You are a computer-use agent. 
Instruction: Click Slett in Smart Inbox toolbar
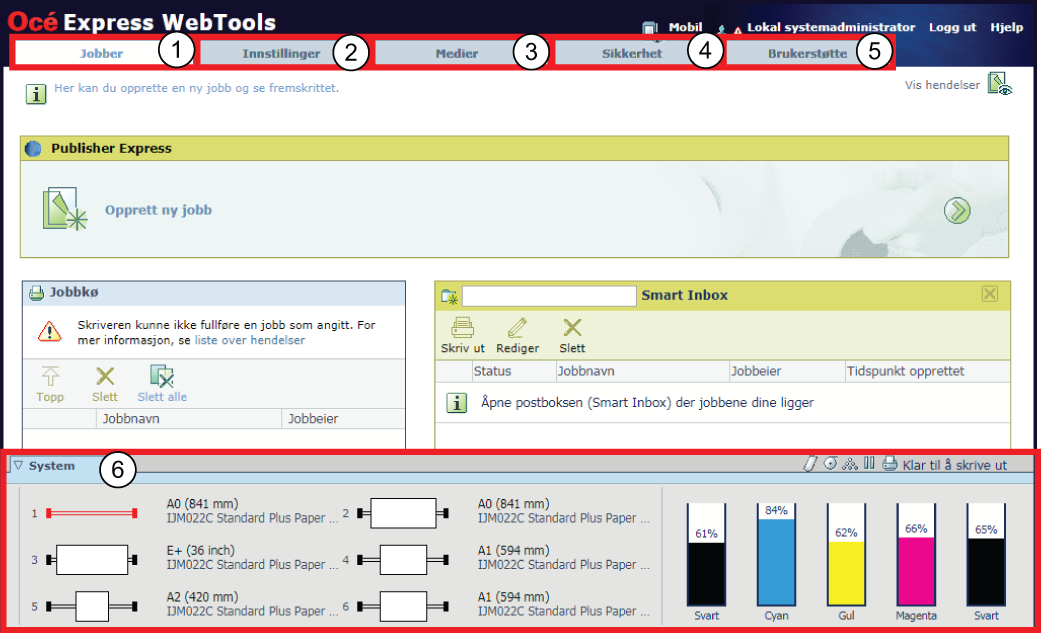click(x=572, y=335)
